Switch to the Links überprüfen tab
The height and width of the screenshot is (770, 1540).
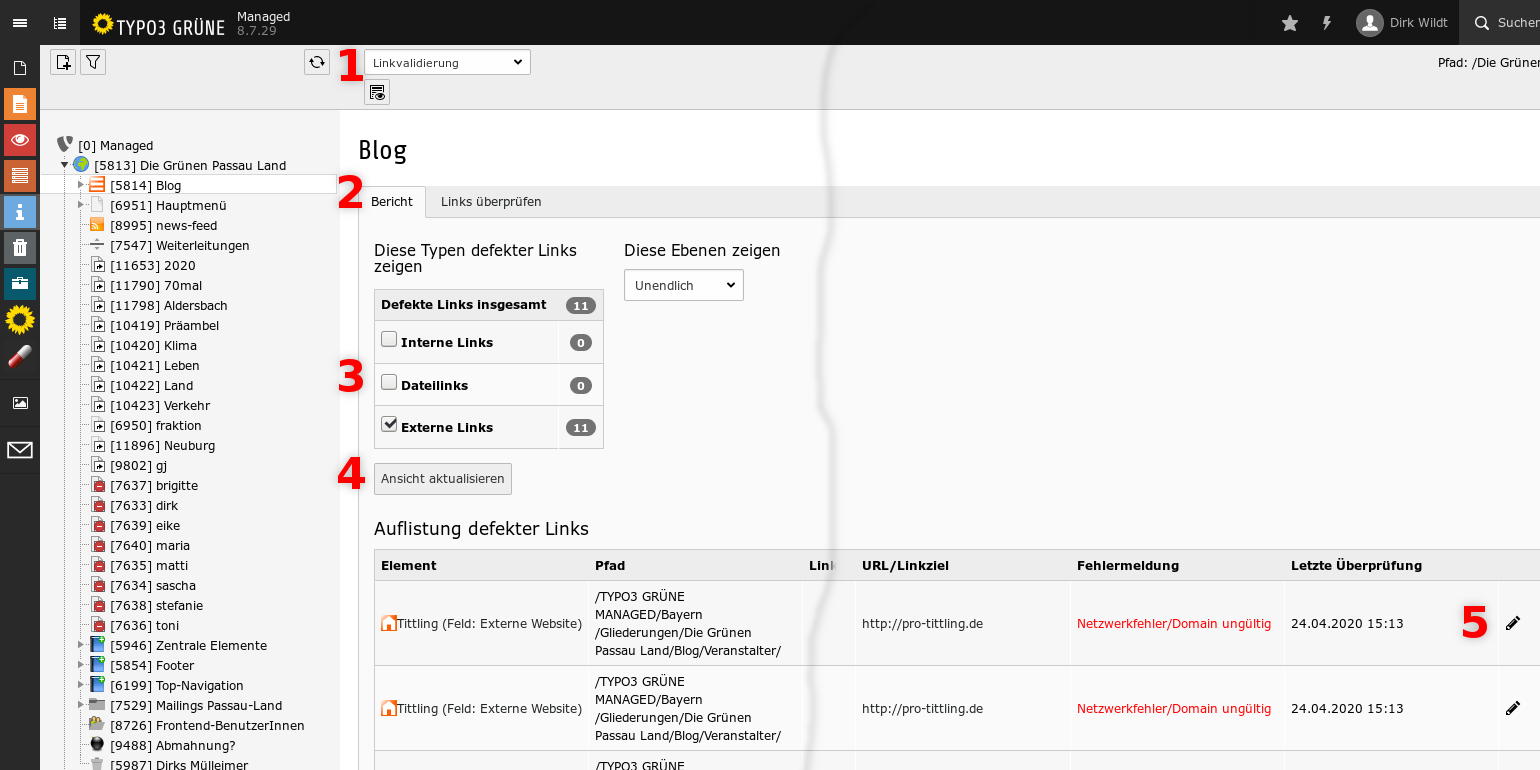(x=491, y=202)
